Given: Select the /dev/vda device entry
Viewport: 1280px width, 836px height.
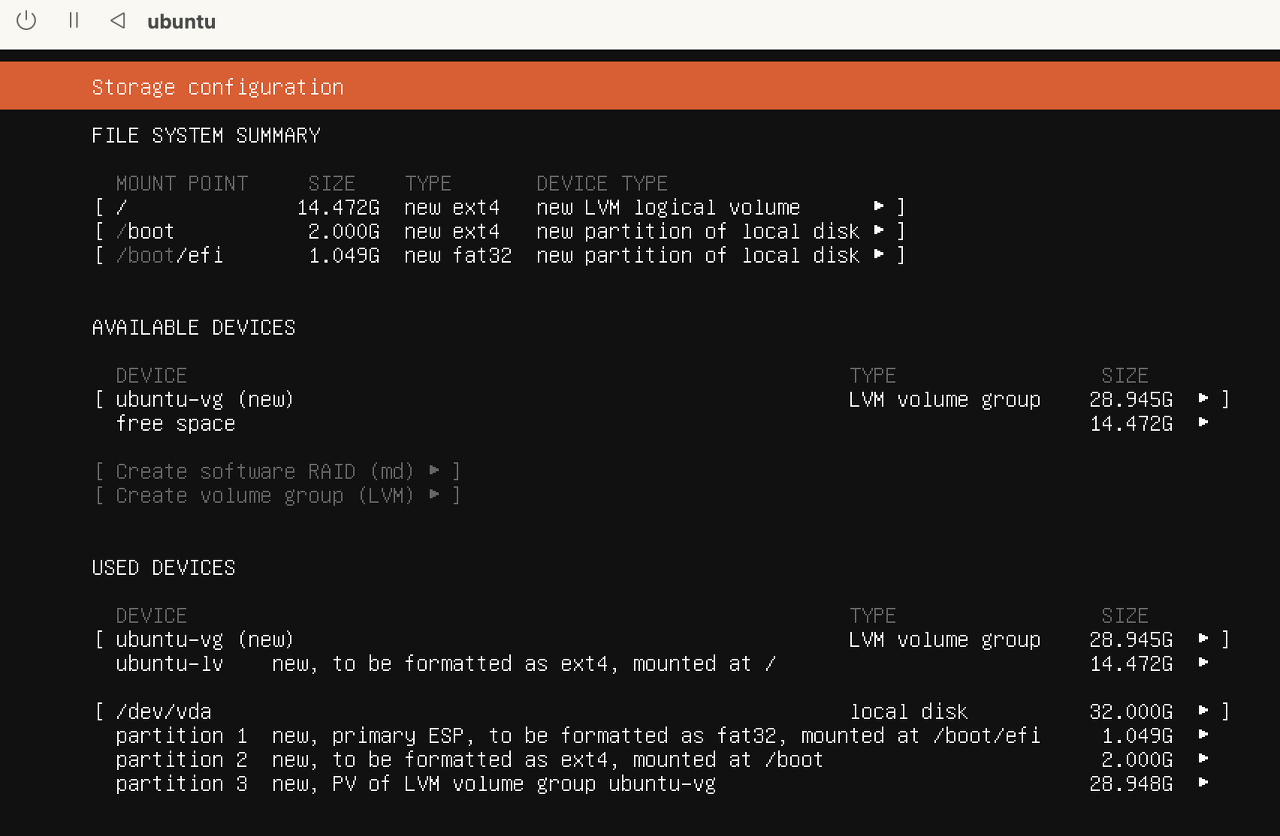Looking at the screenshot, I should point(662,712).
